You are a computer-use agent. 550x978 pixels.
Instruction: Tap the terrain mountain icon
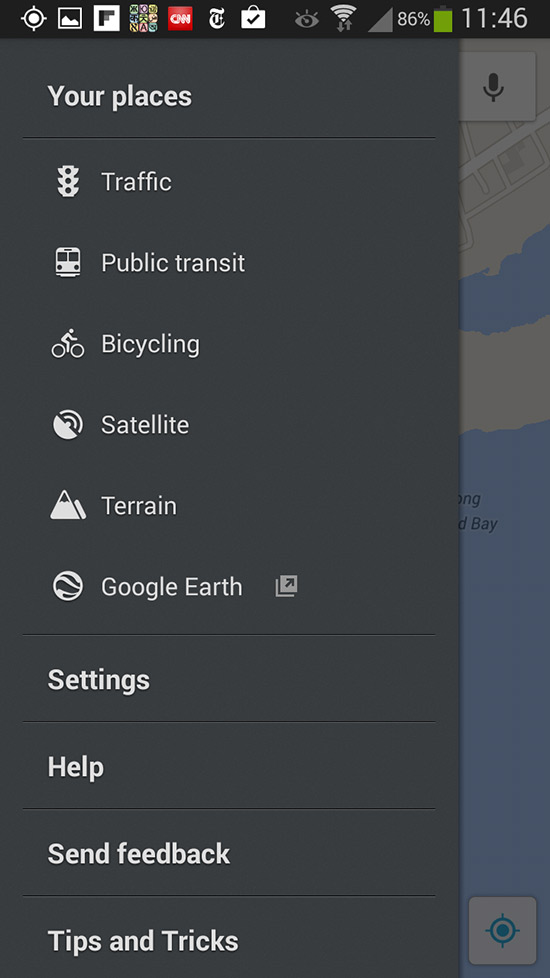68,506
